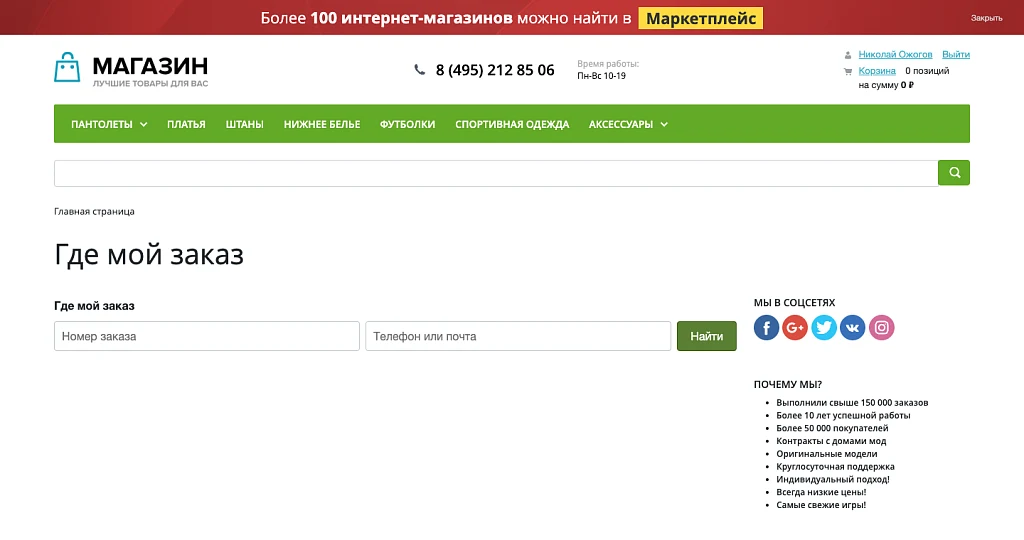This screenshot has height=540, width=1024.
Task: Open the Аксессуары category
Action: (621, 124)
